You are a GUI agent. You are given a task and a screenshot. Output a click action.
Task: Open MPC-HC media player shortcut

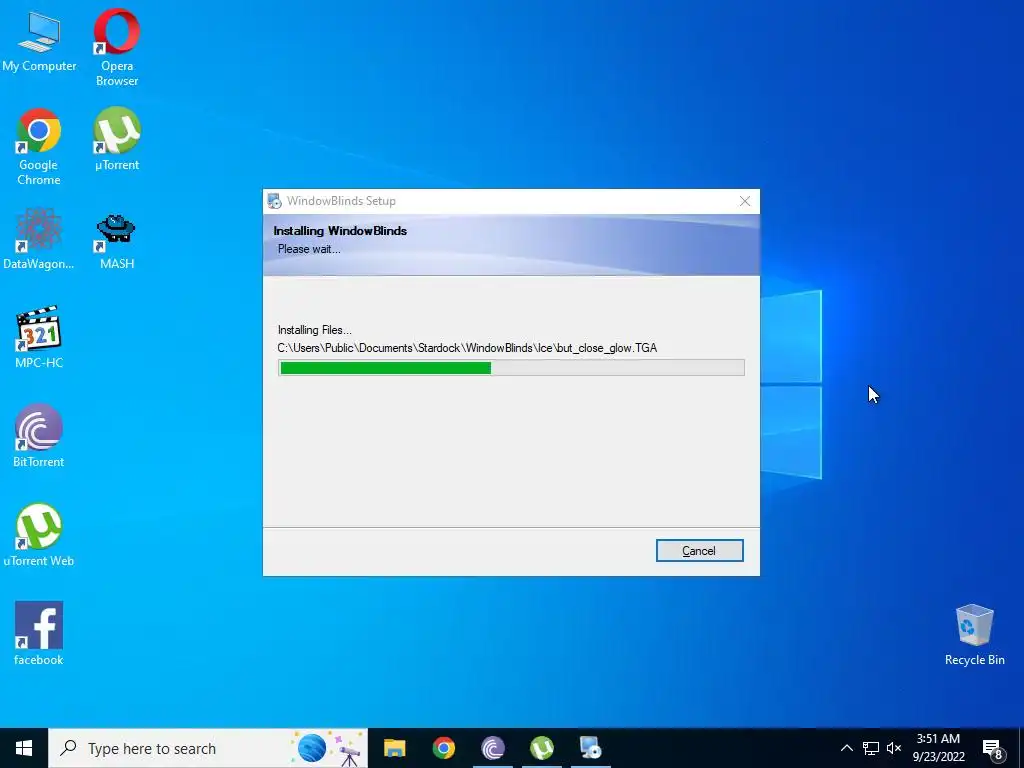[39, 337]
